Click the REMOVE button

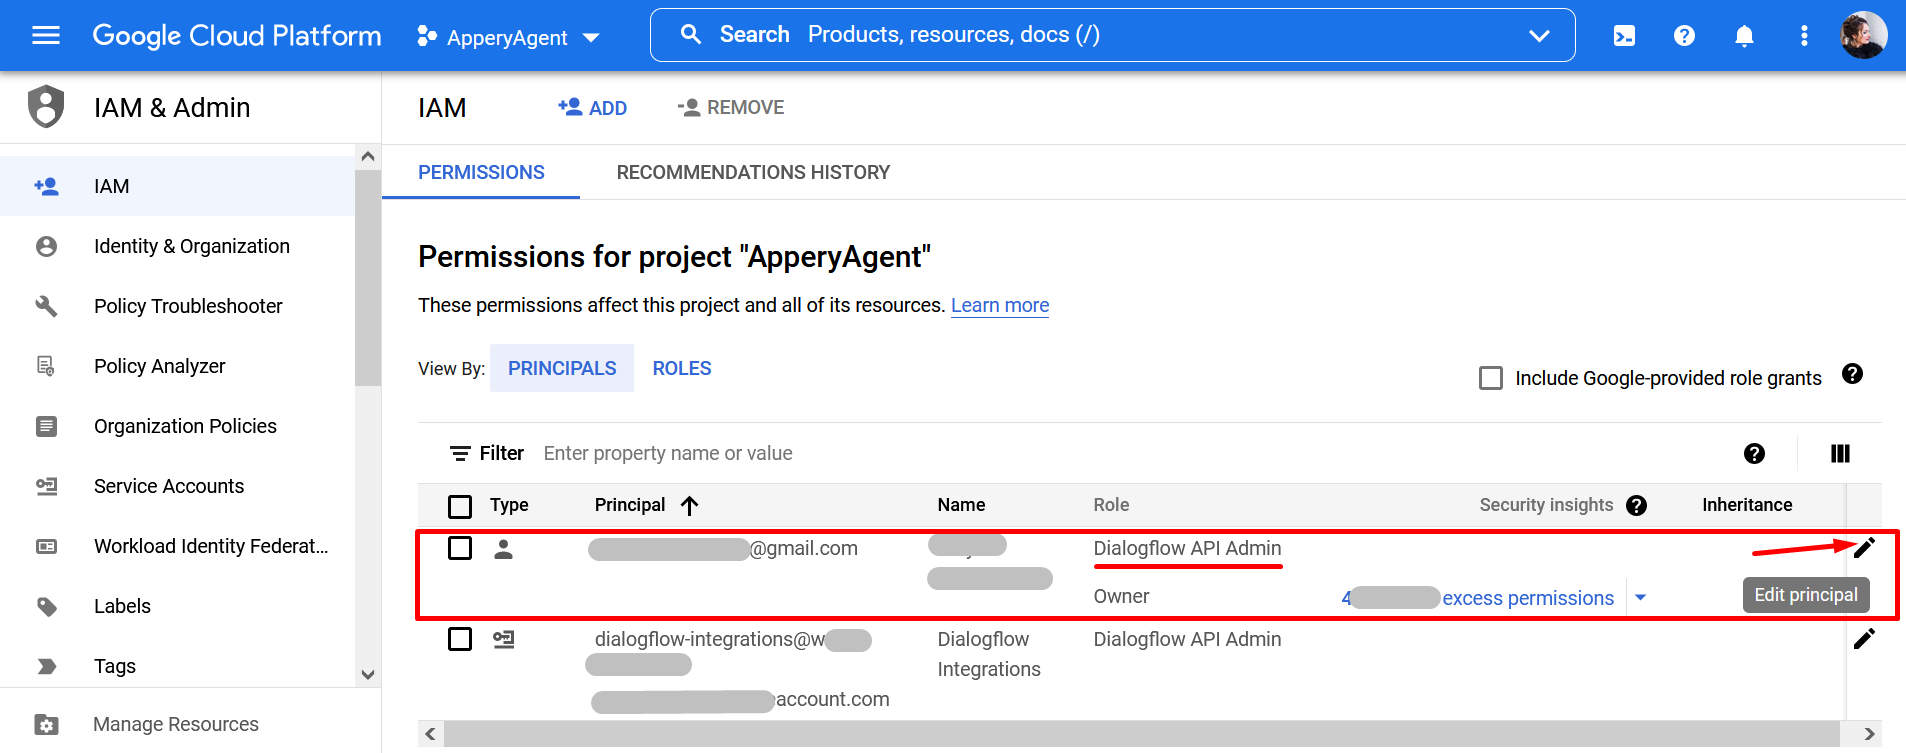[730, 107]
